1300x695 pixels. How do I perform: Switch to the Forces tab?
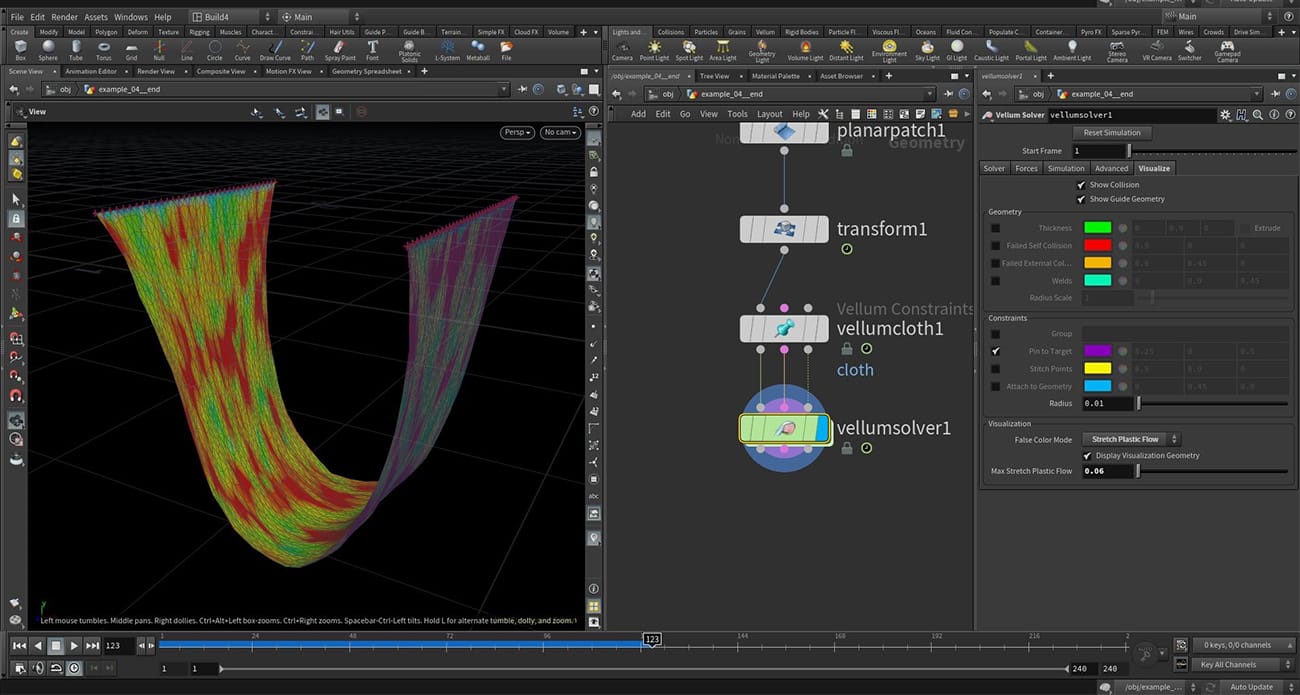(1026, 168)
